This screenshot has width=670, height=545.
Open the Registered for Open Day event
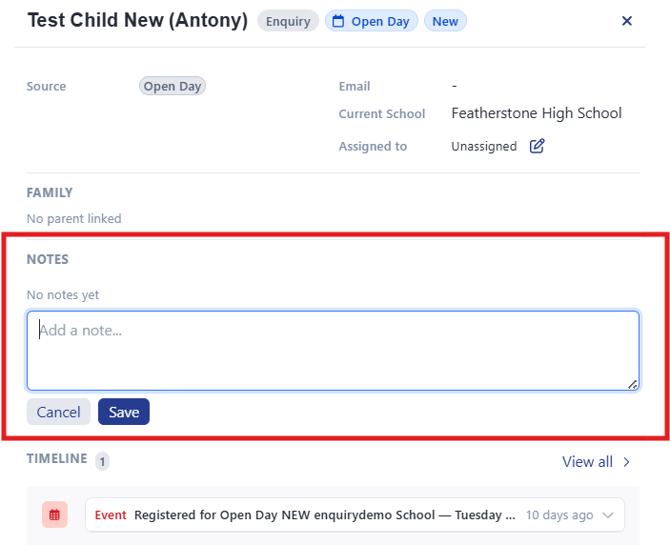(x=325, y=515)
